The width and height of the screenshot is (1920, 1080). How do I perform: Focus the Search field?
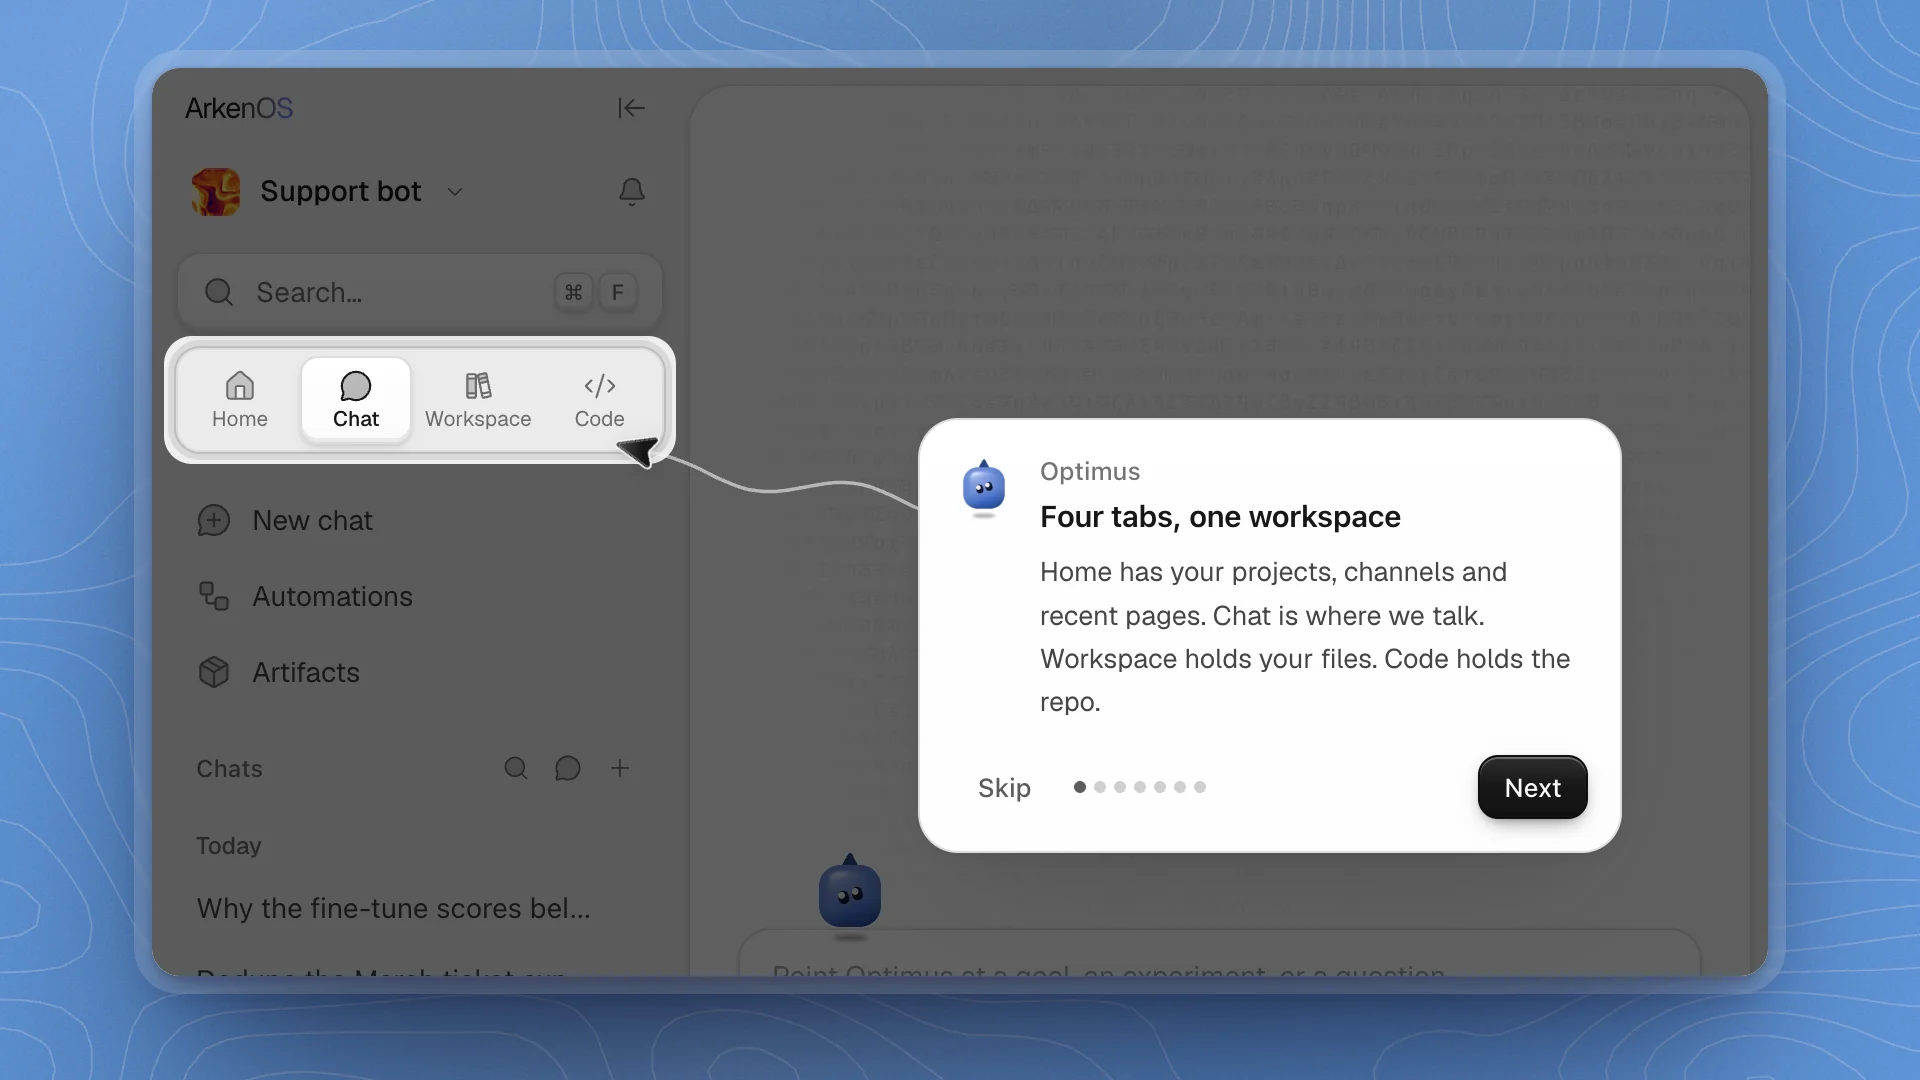(x=420, y=292)
